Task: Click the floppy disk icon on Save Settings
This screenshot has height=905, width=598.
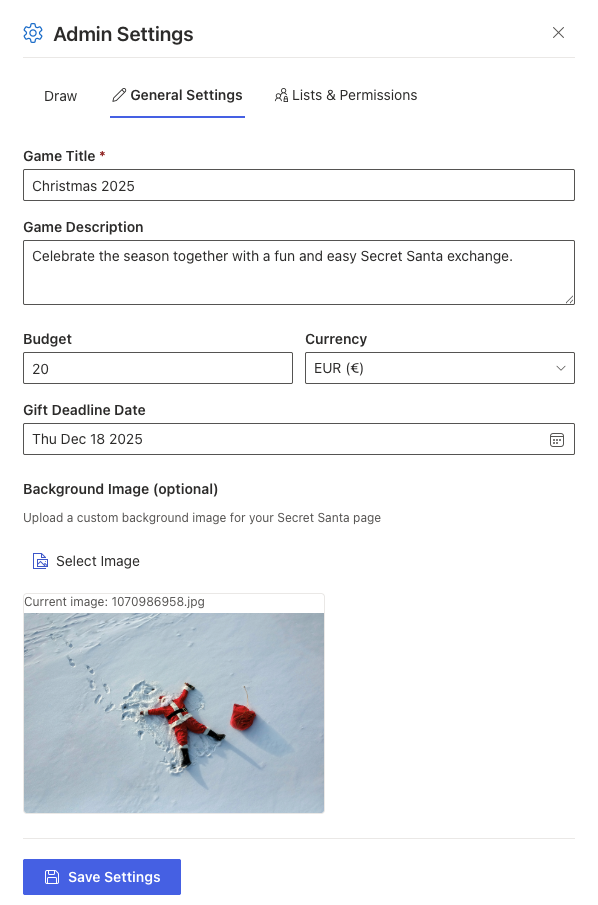Action: coord(51,876)
